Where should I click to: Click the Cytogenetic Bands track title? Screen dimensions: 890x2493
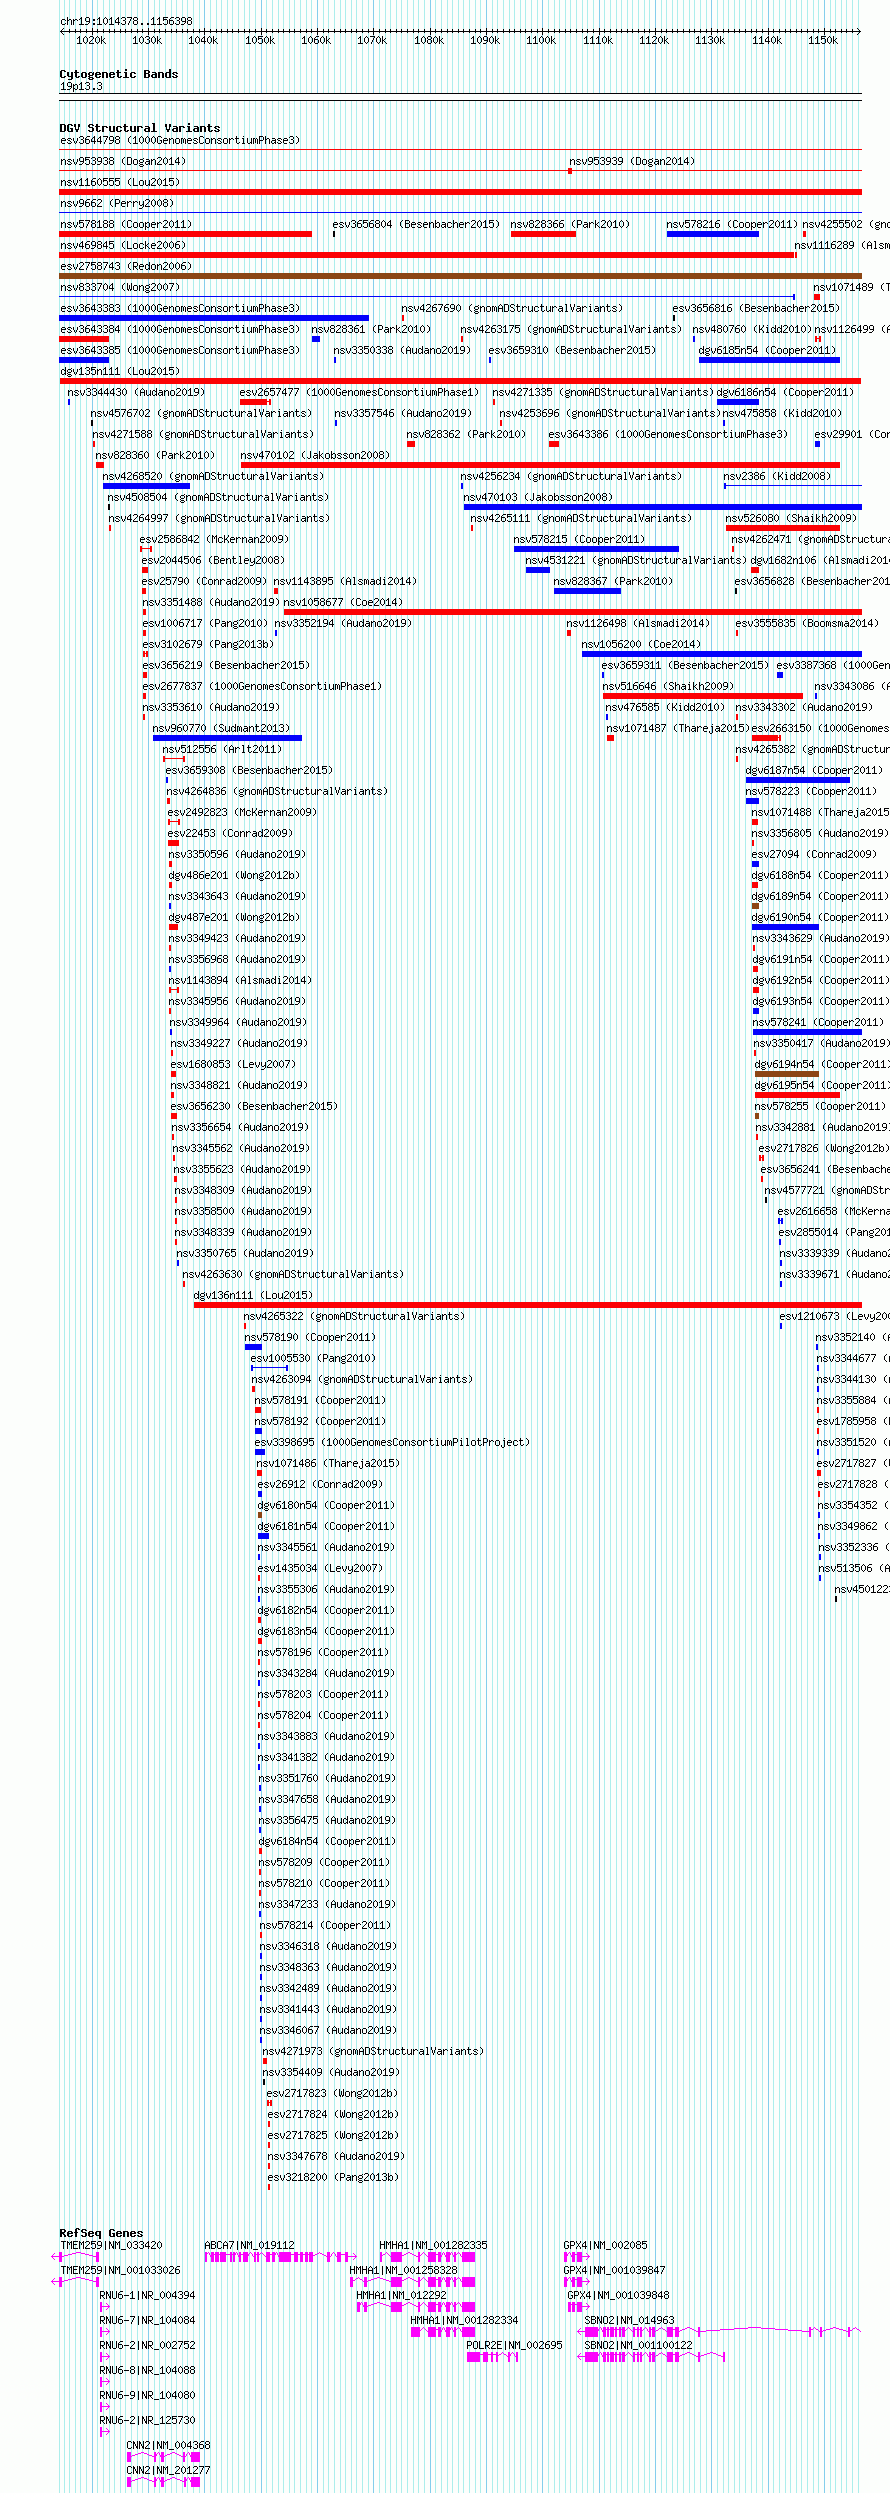pos(119,74)
